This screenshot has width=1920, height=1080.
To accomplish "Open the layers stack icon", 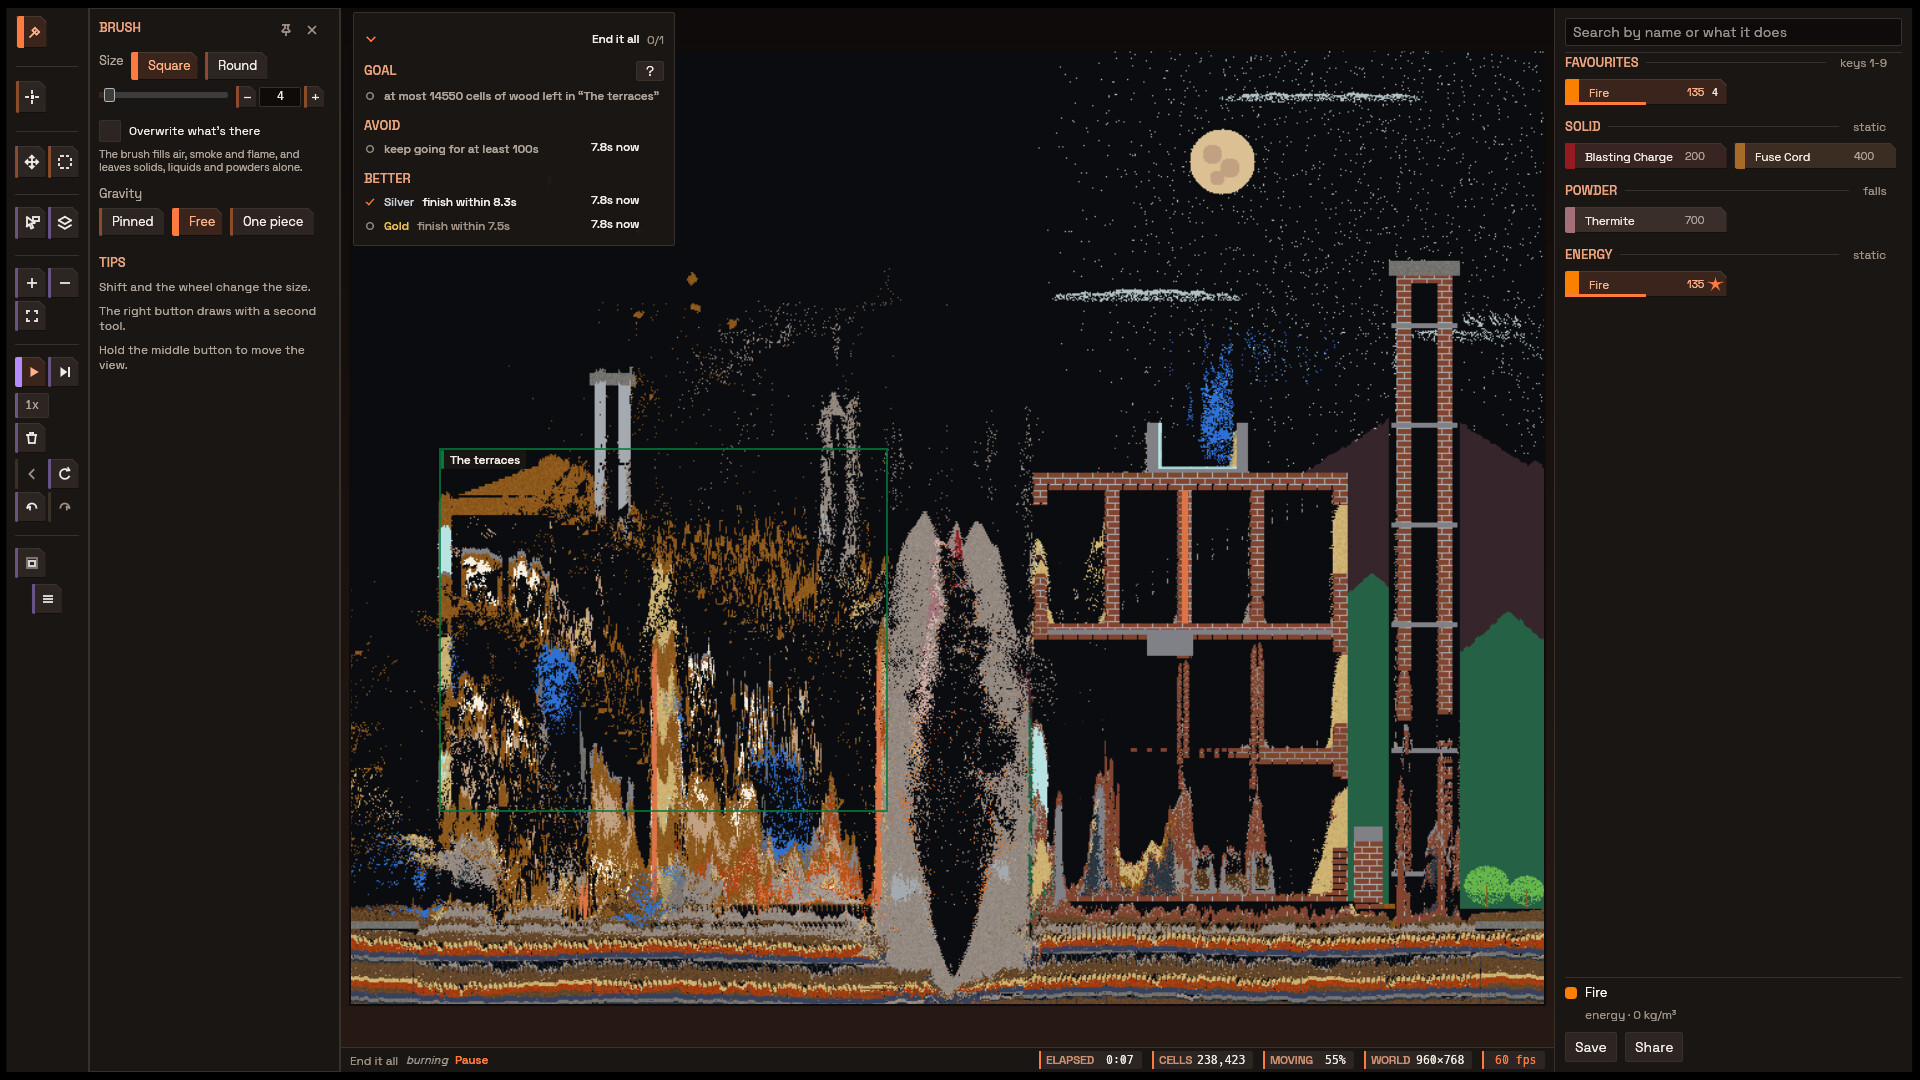I will click(x=65, y=222).
